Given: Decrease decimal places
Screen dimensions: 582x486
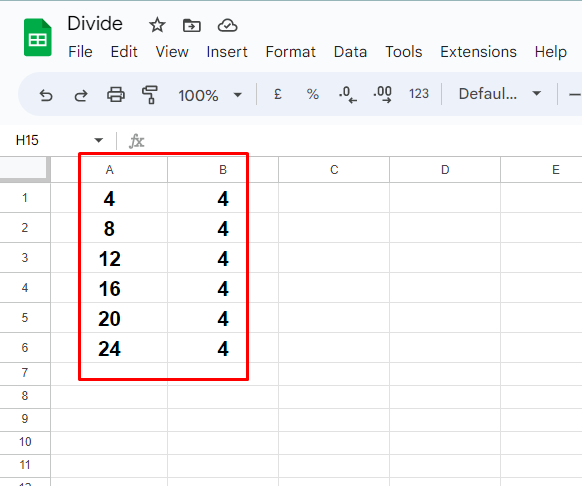Looking at the screenshot, I should [x=348, y=94].
